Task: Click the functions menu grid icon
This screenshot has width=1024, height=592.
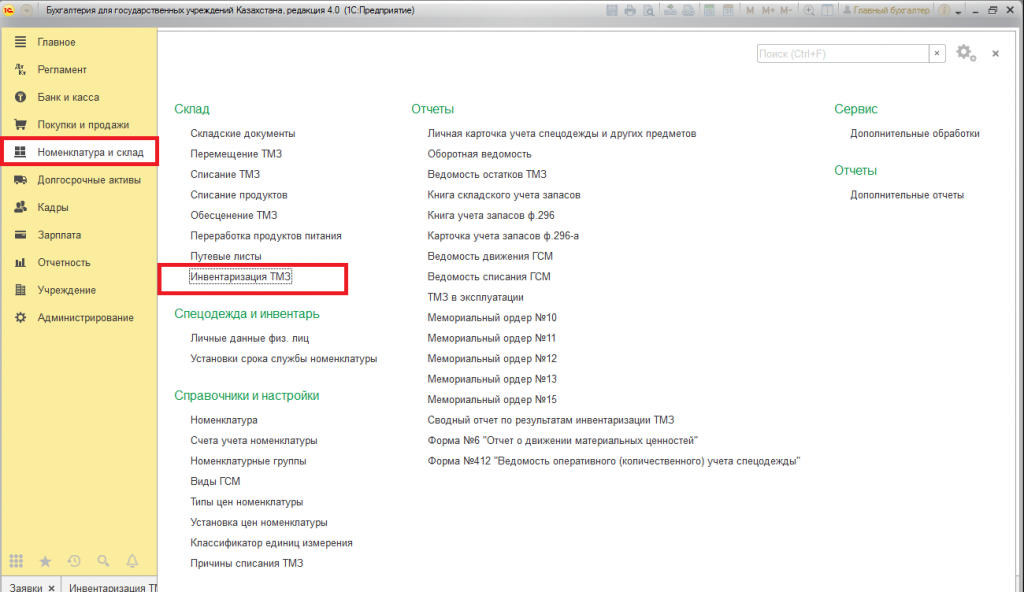Action: click(x=16, y=561)
